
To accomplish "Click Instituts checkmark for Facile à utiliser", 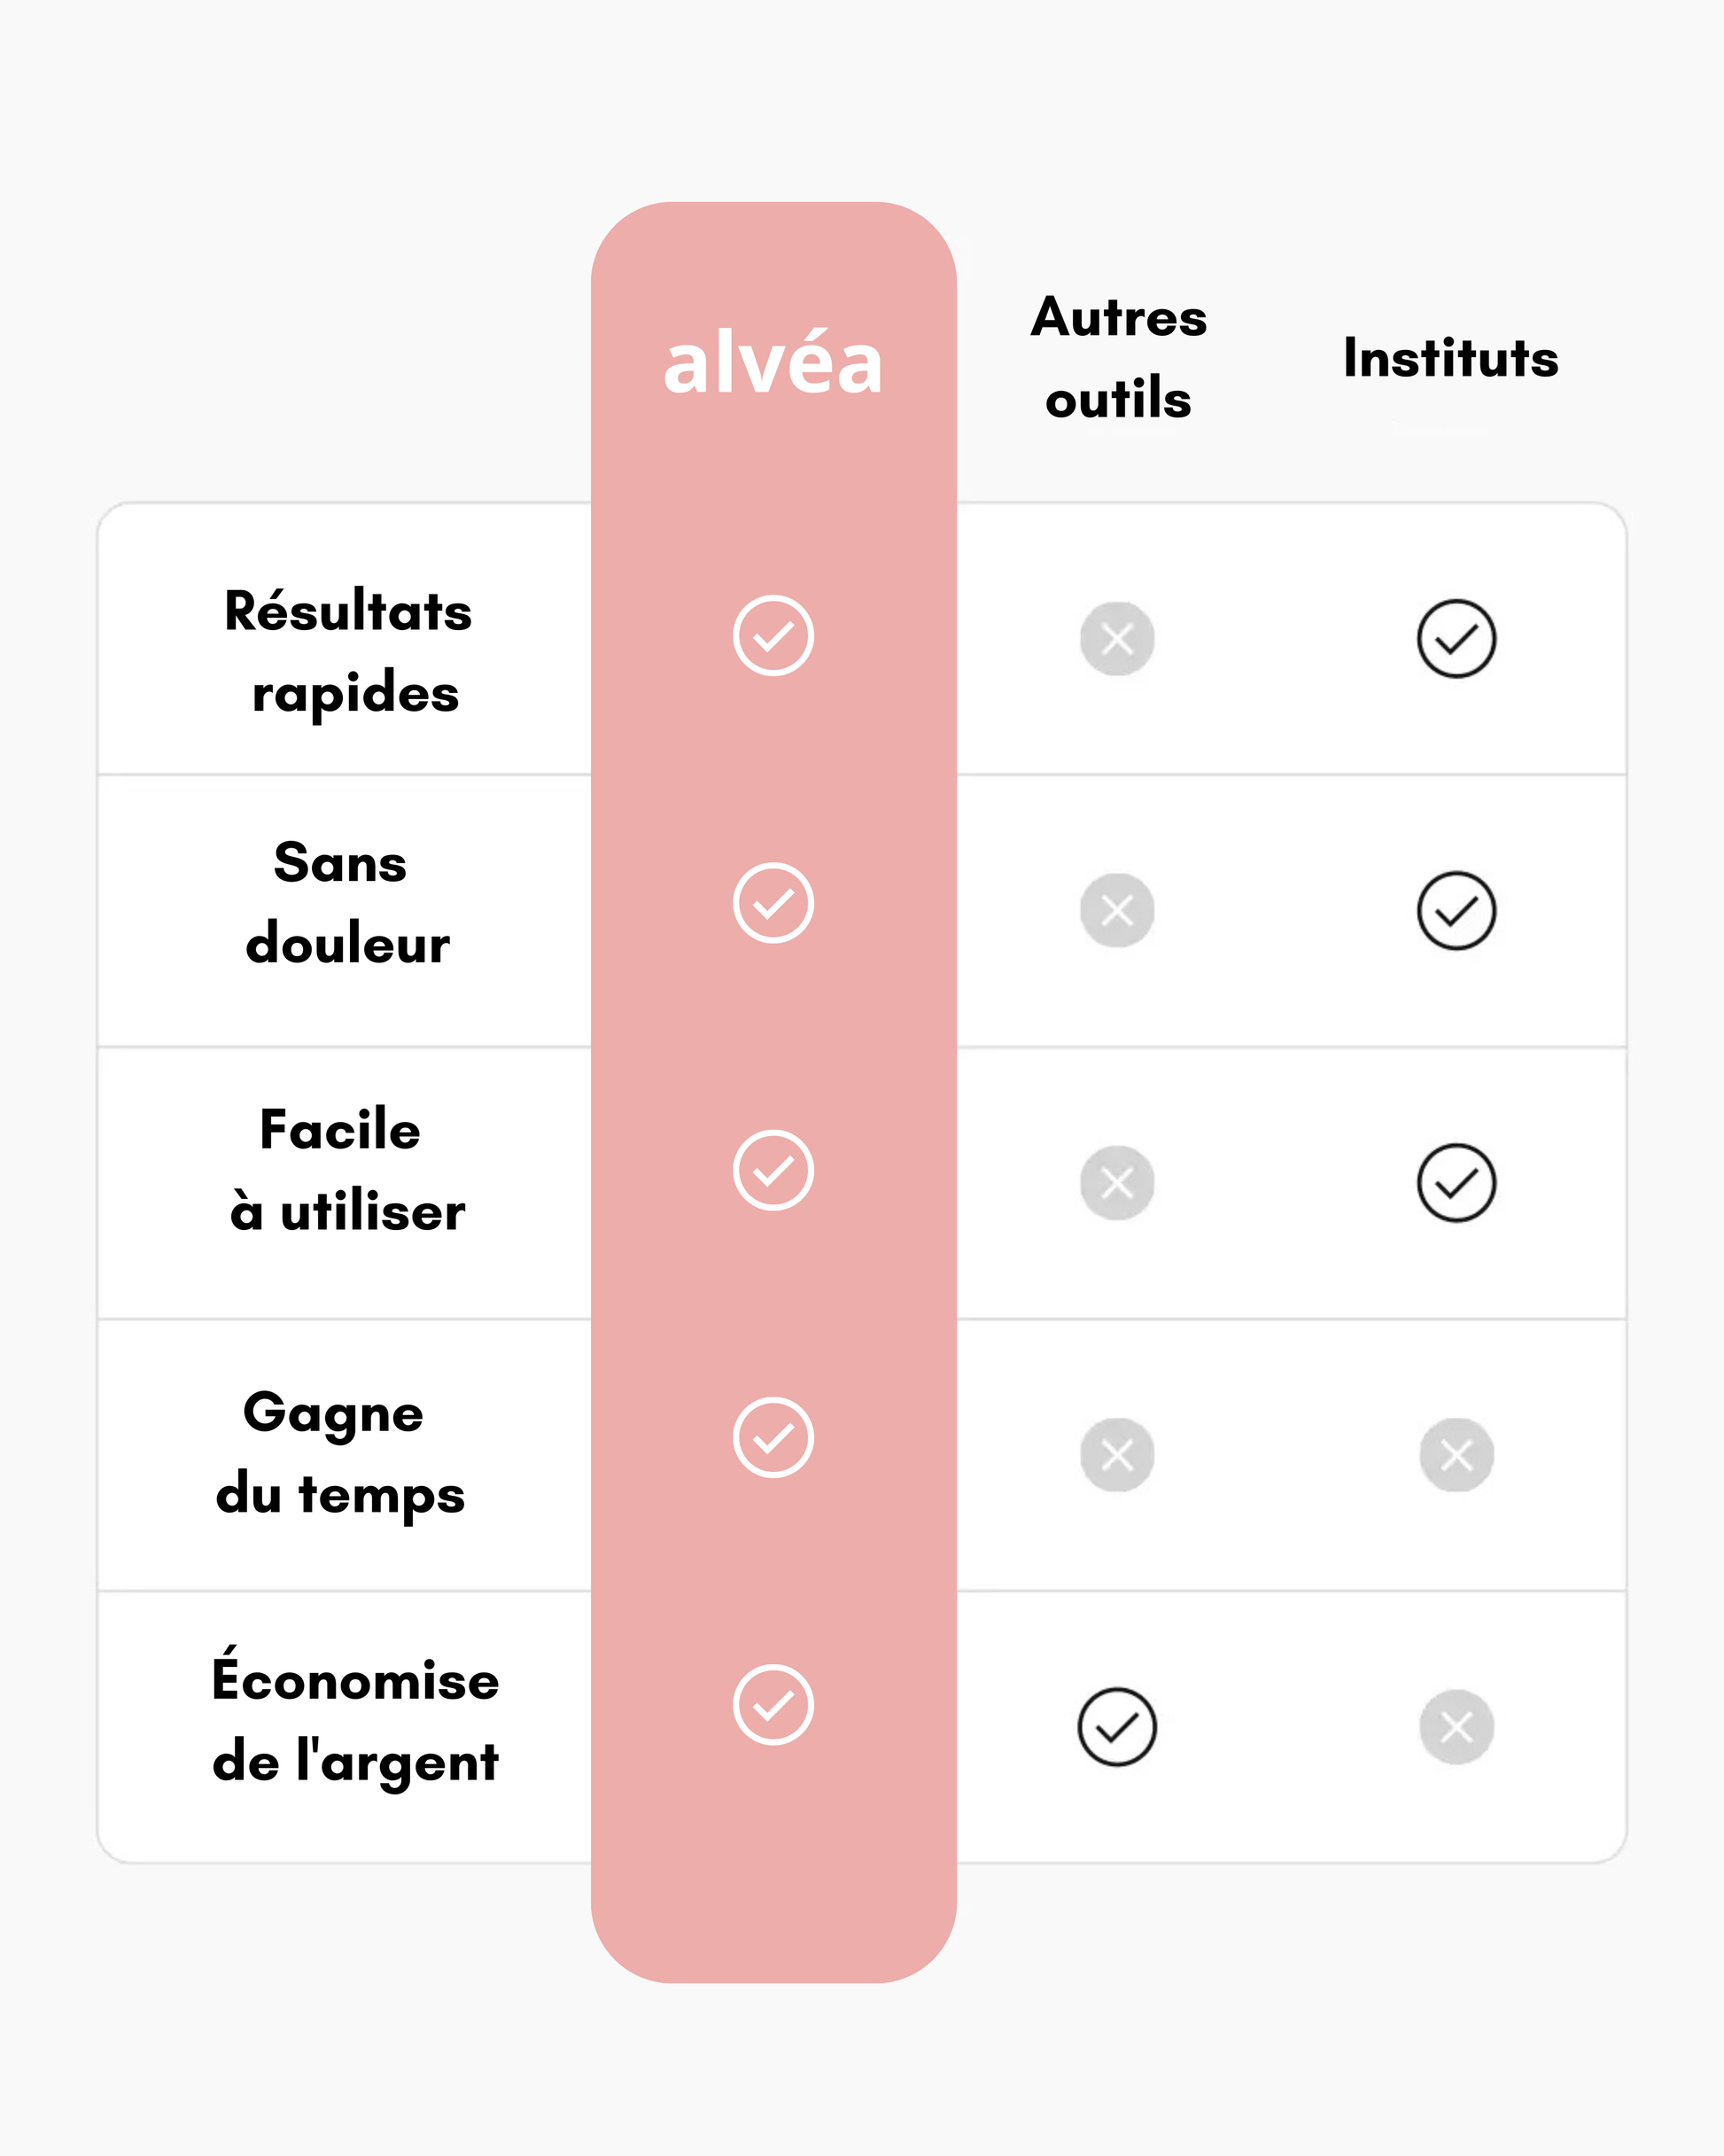I will (1456, 1183).
